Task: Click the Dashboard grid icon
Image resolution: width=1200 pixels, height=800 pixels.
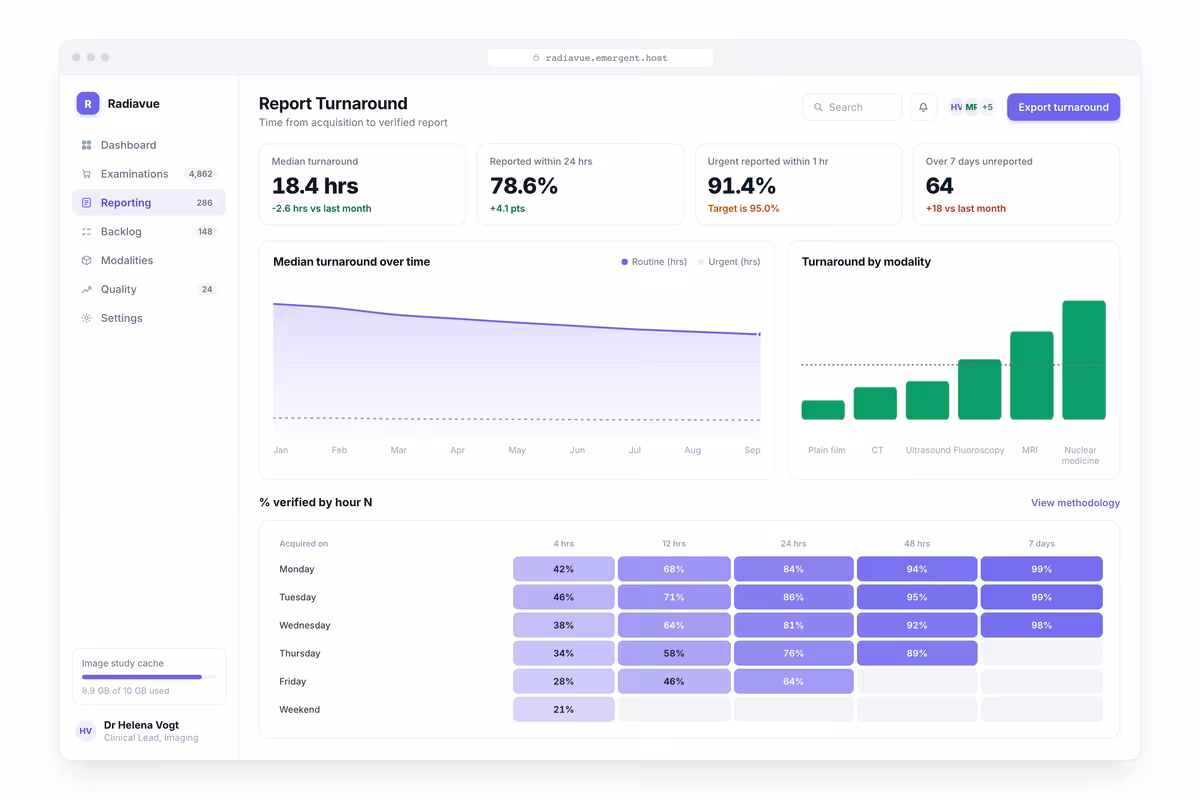Action: coord(87,145)
